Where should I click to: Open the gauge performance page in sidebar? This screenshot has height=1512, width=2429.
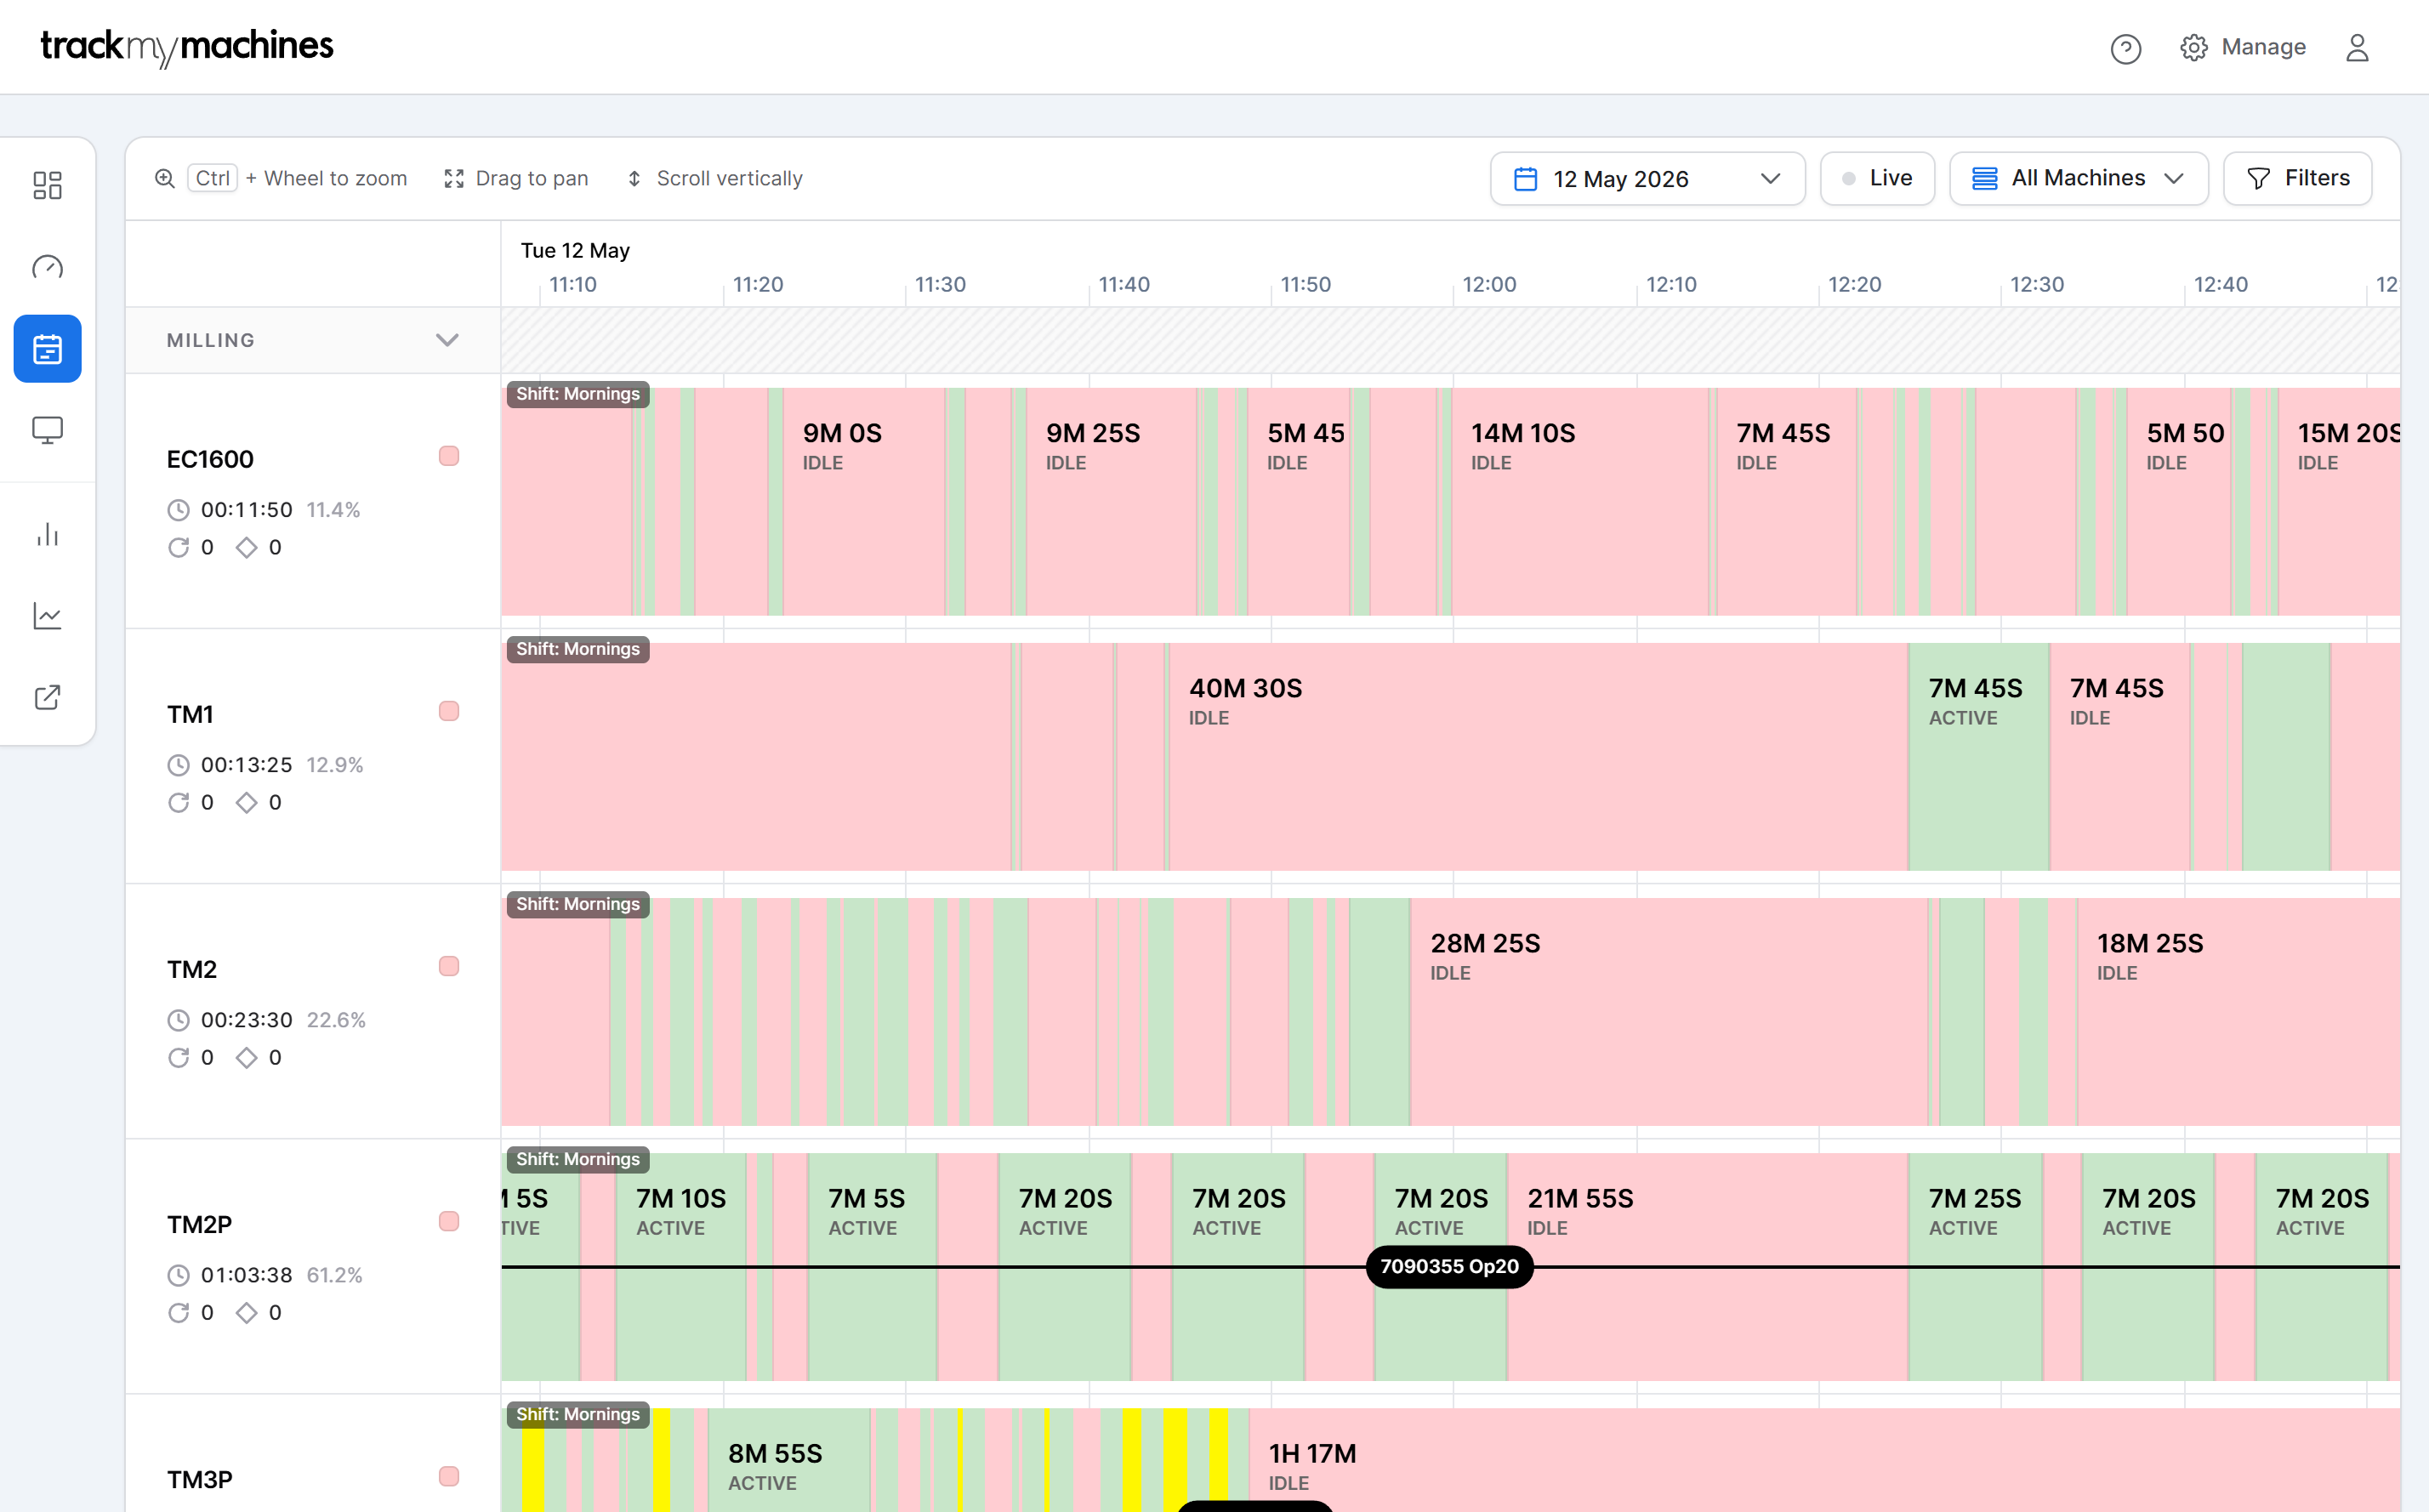pos(47,267)
